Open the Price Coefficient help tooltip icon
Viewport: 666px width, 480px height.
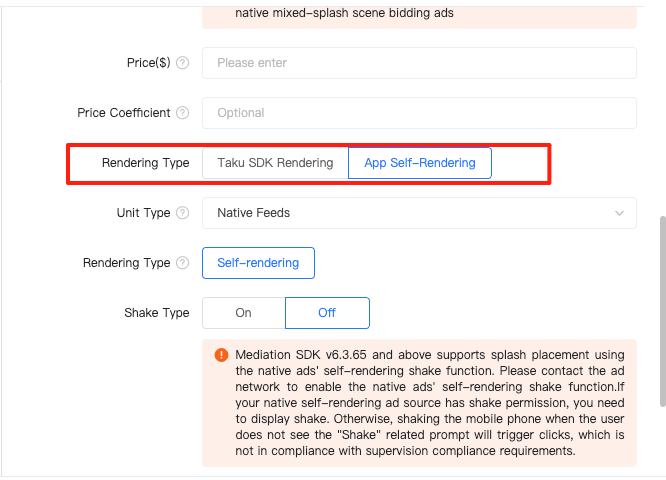click(183, 113)
